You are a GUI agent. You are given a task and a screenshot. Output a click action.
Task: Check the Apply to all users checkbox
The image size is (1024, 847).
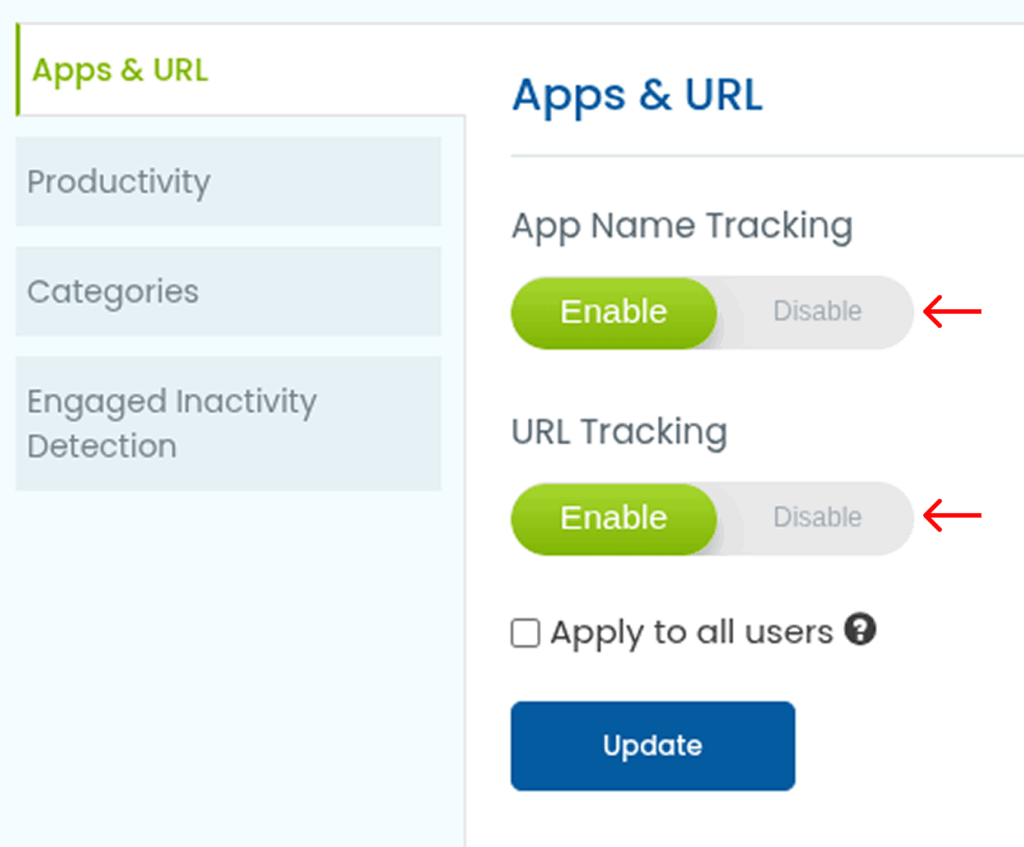tap(525, 633)
